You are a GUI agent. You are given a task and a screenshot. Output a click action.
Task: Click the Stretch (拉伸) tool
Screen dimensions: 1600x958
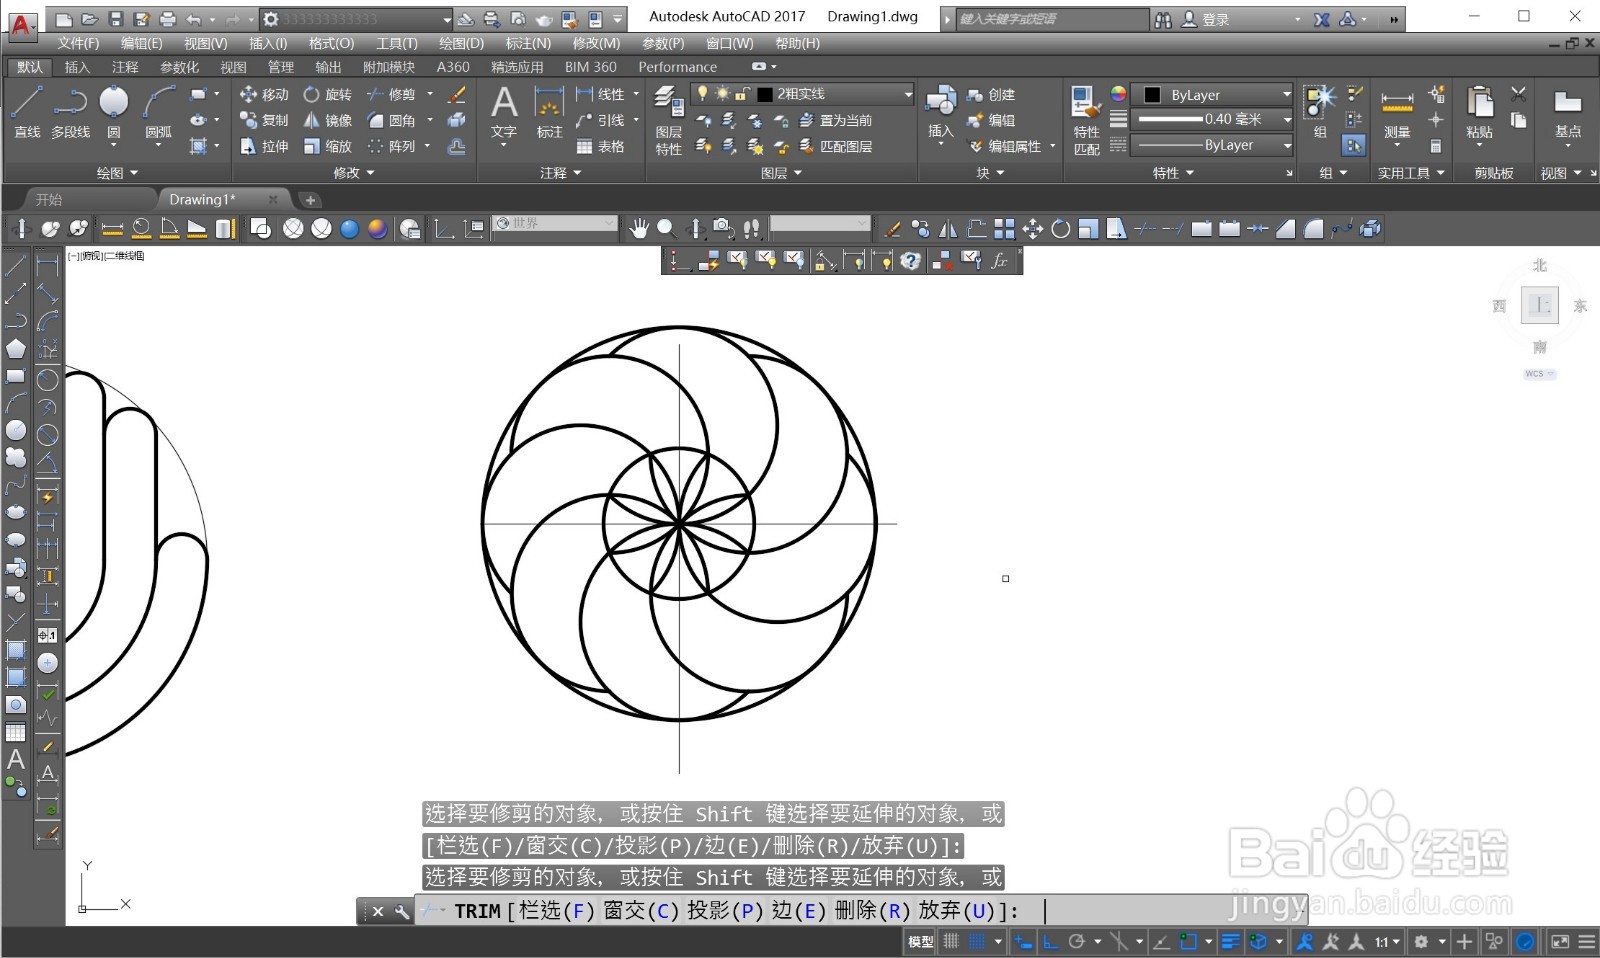pos(264,146)
